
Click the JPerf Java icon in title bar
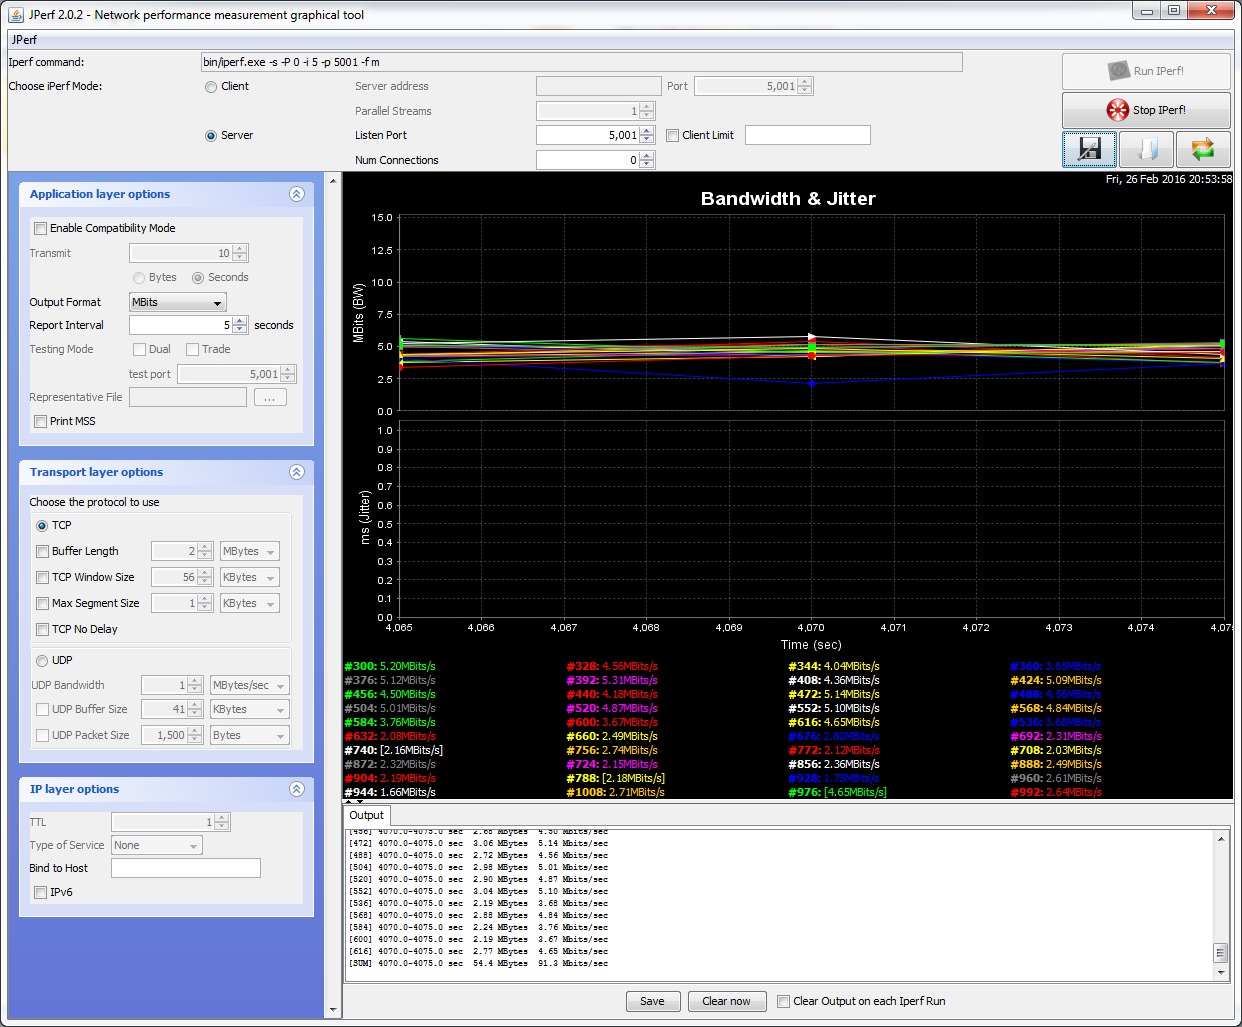pyautogui.click(x=16, y=15)
